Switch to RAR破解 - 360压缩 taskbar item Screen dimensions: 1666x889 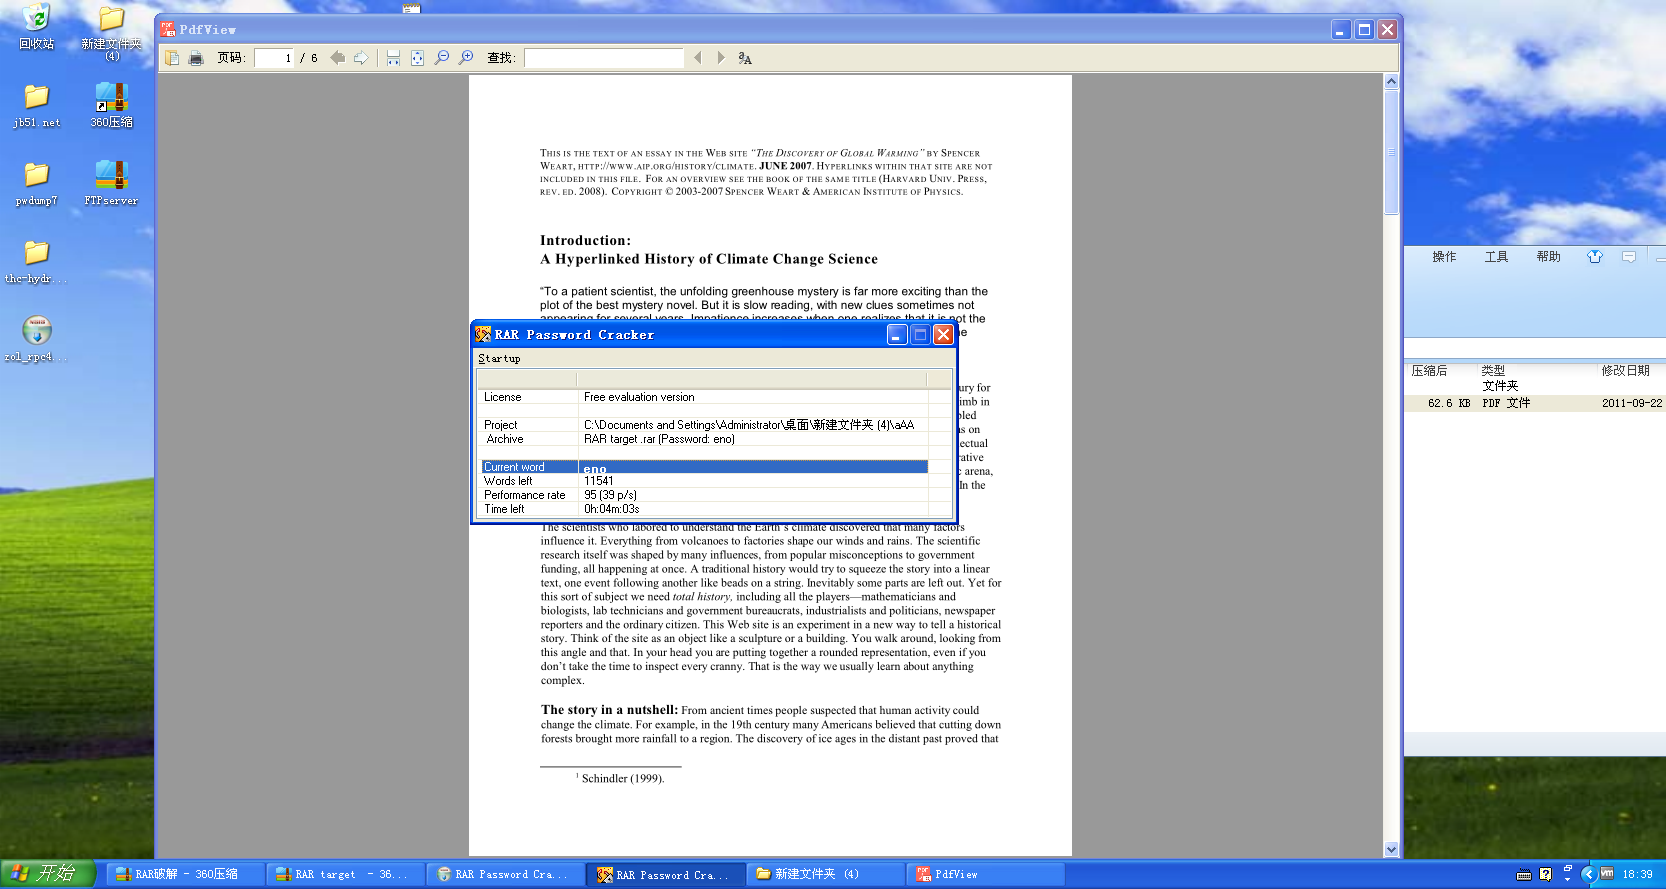[x=185, y=874]
